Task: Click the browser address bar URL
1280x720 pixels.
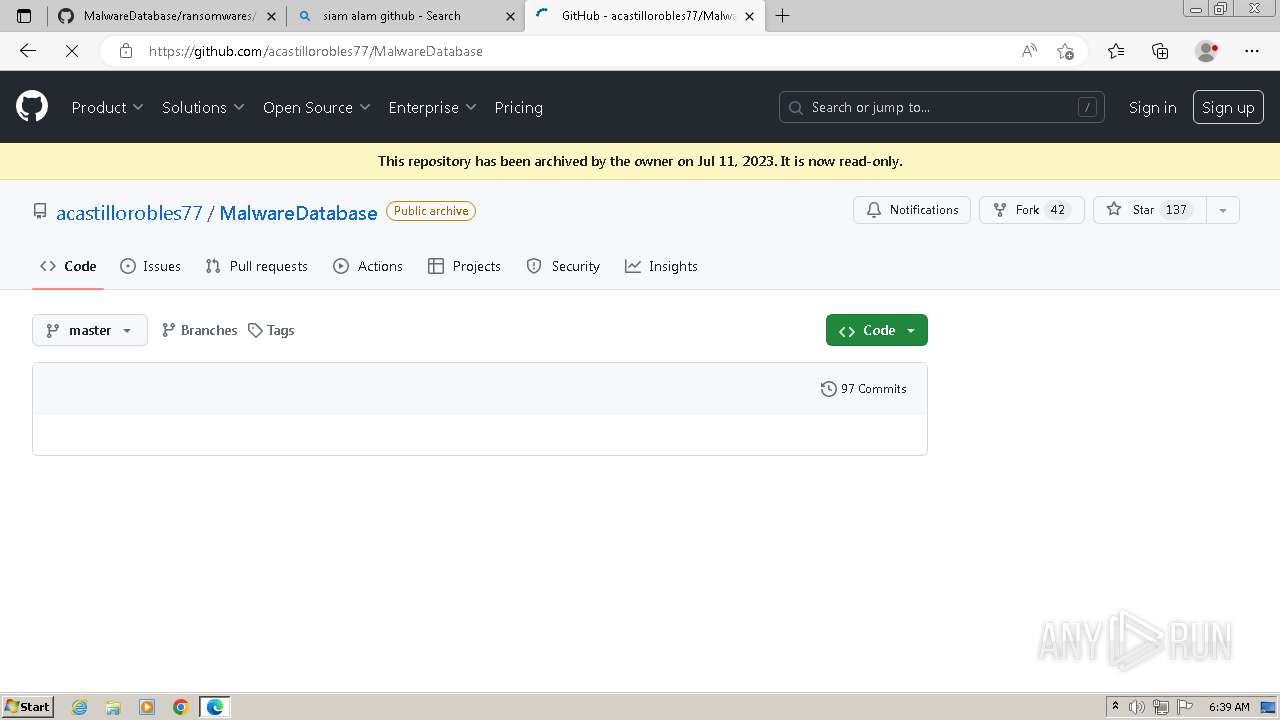Action: 316,51
